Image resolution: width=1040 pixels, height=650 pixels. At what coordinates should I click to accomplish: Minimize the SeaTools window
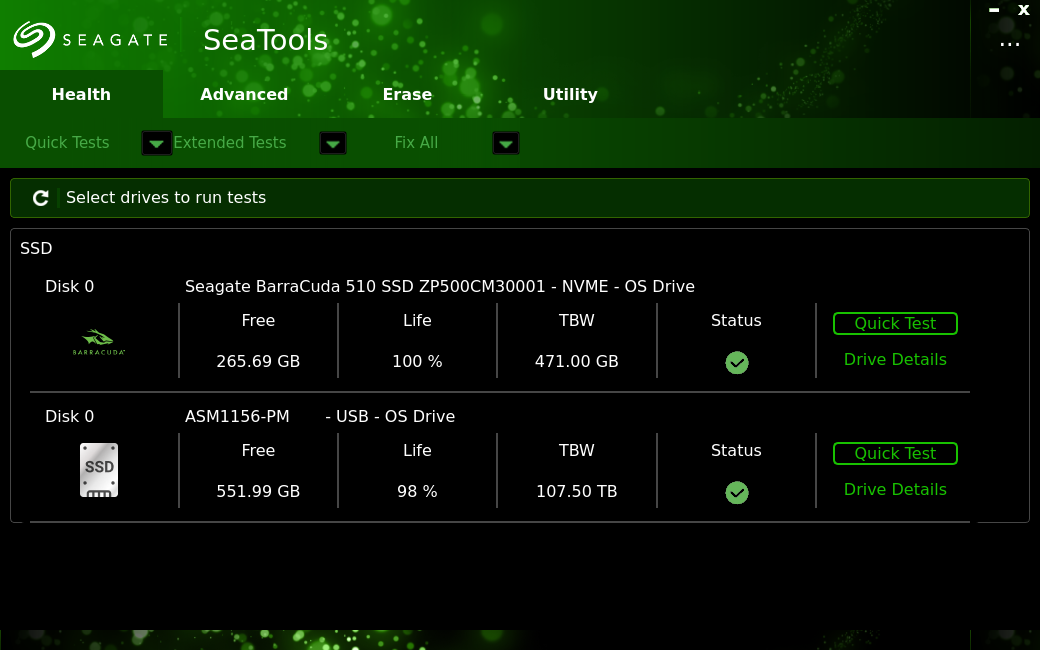coord(994,10)
